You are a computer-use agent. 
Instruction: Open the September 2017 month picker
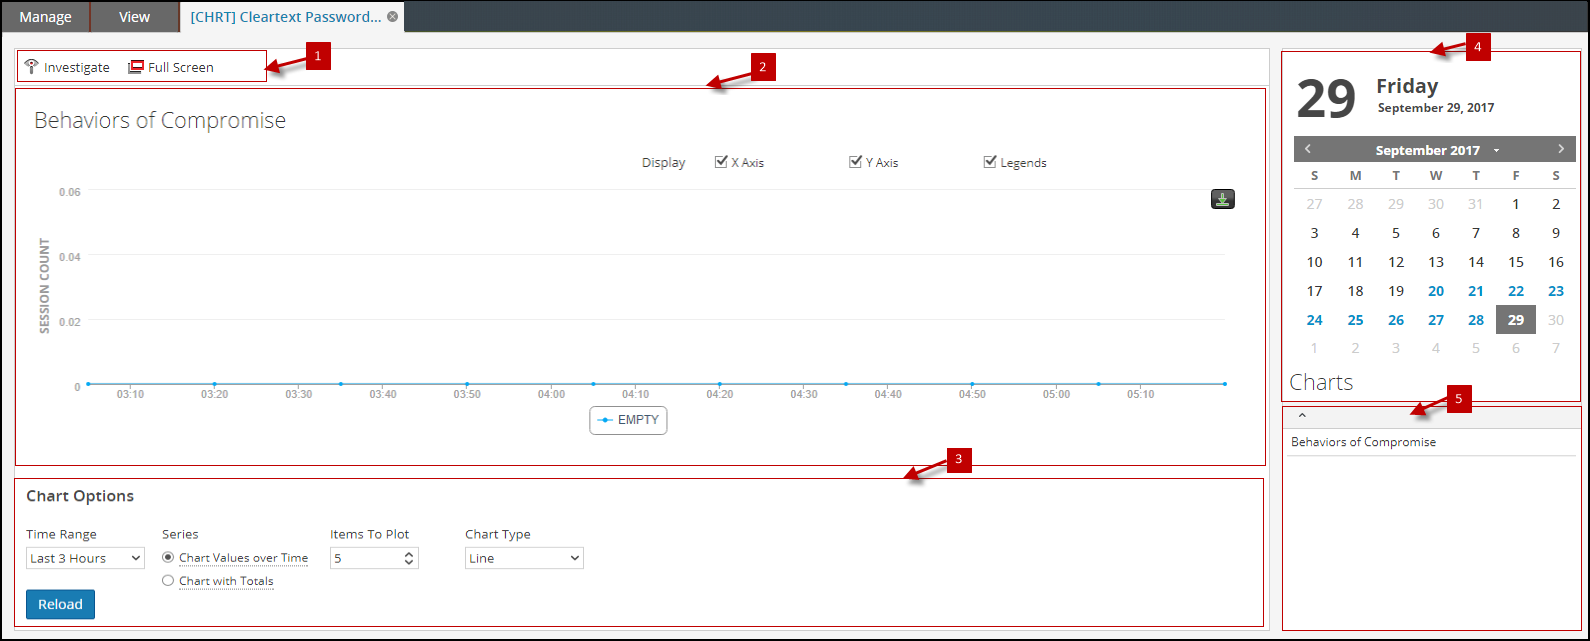(1435, 150)
